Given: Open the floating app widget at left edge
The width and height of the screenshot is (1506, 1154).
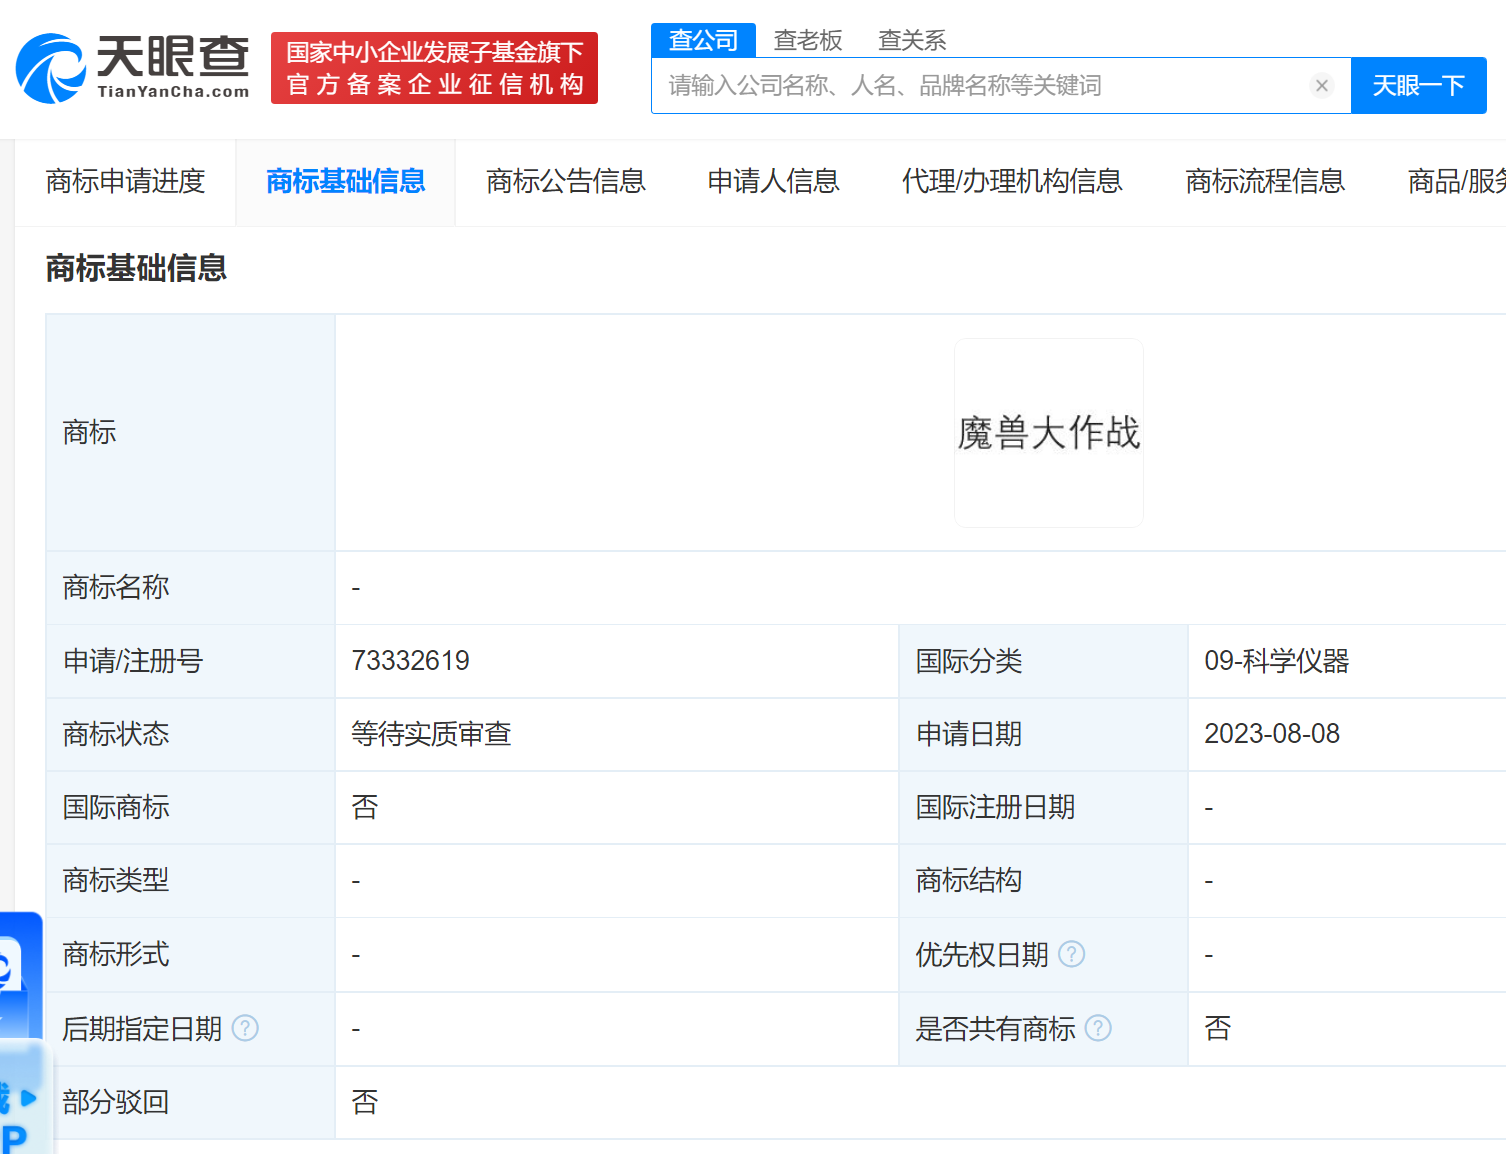Looking at the screenshot, I should point(20,1030).
